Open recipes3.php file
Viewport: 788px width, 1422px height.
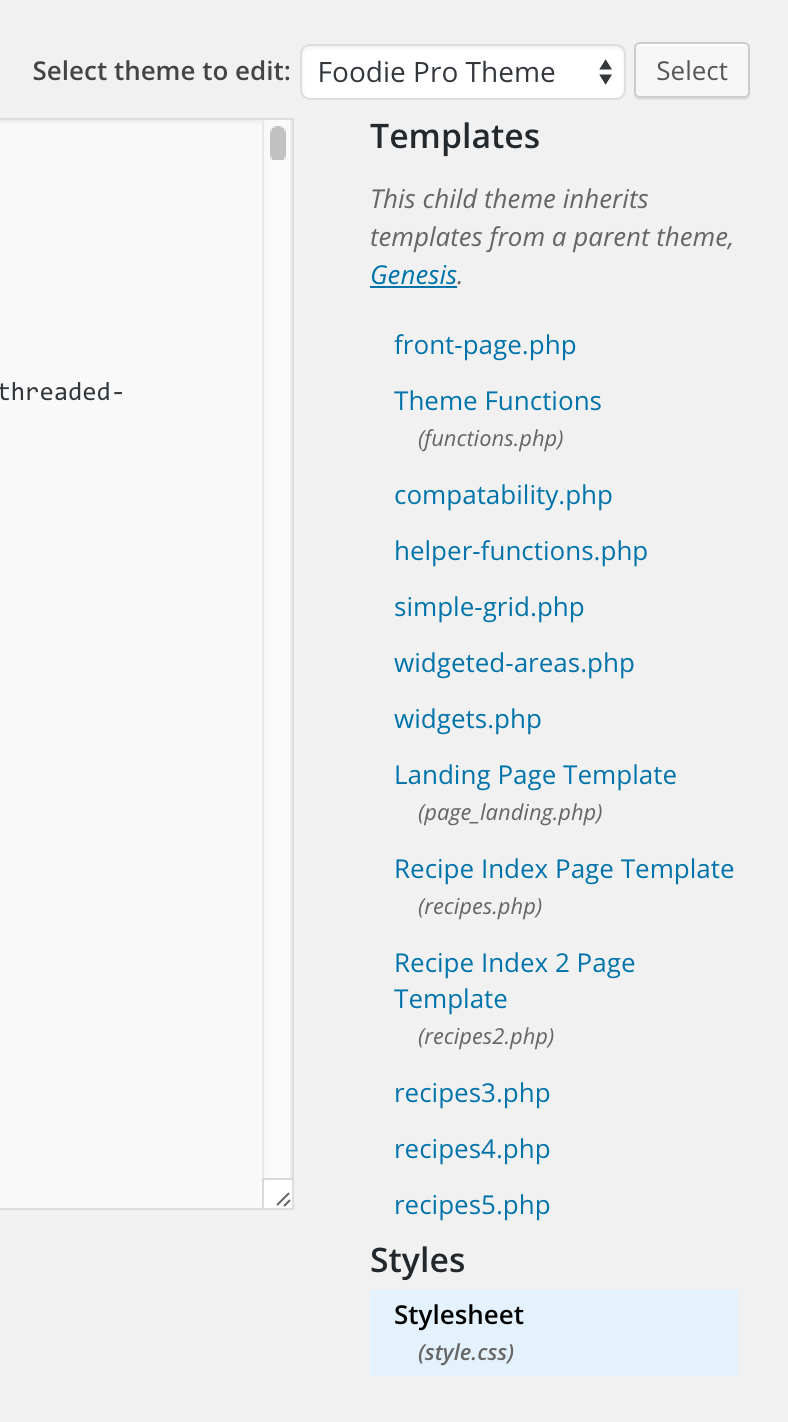click(x=472, y=1093)
